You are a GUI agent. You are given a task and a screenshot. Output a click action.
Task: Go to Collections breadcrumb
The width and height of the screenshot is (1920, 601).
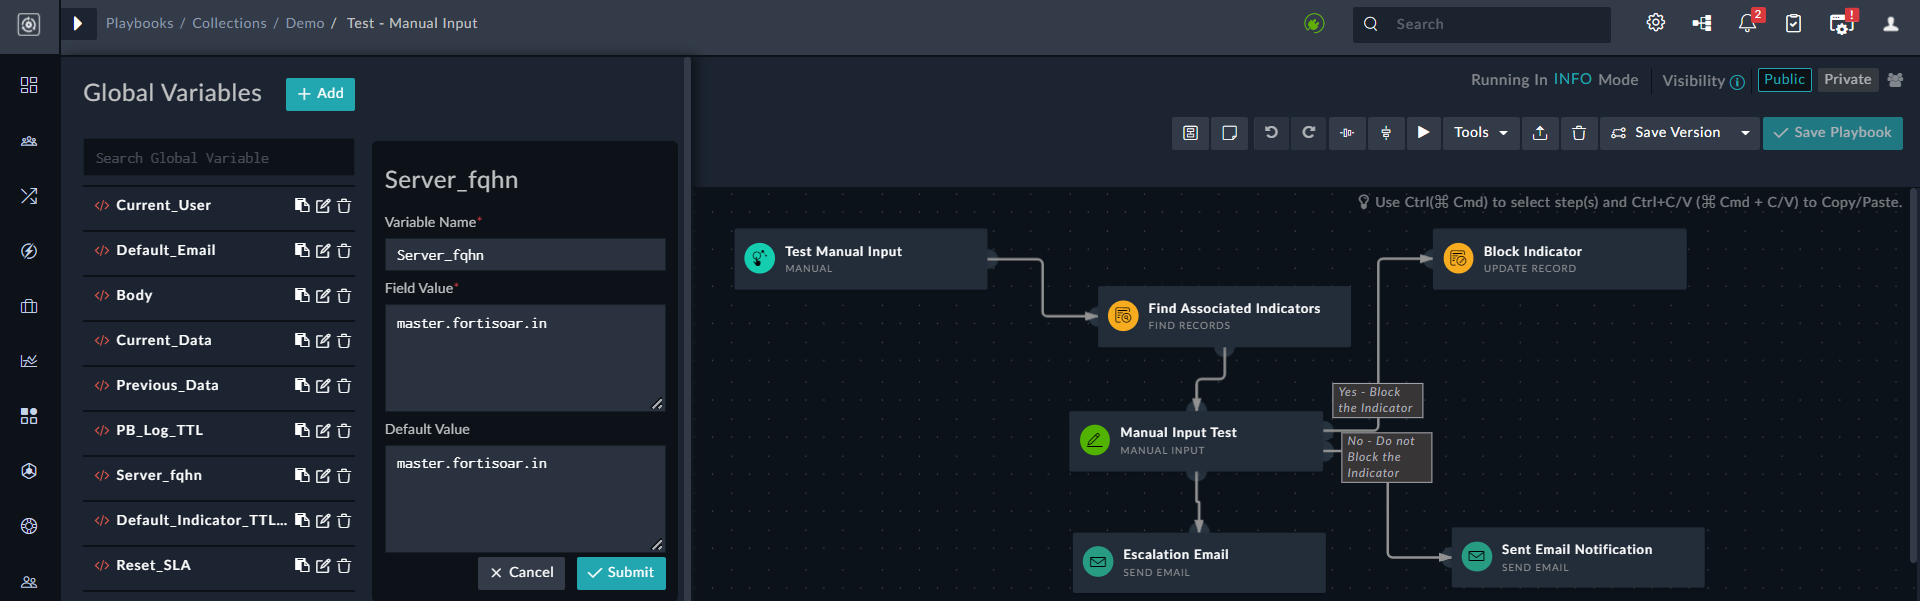pyautogui.click(x=229, y=23)
